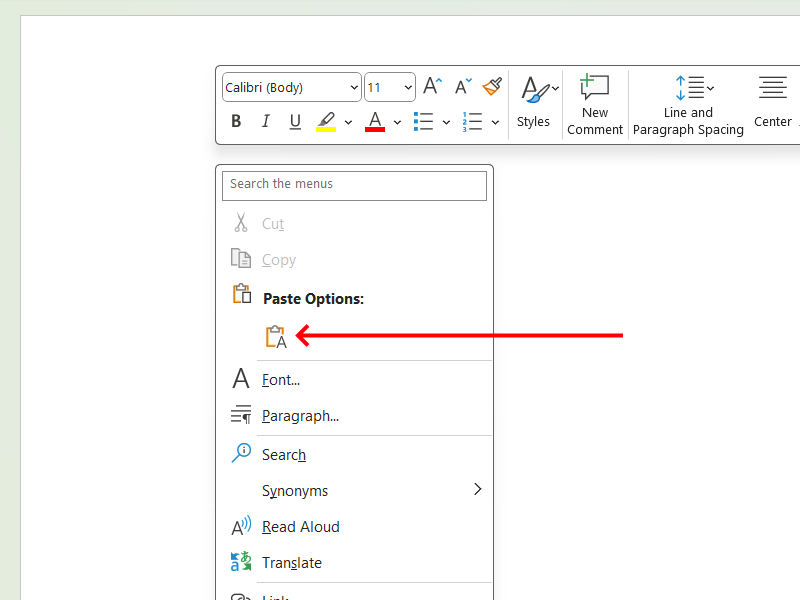Click the Underline icon
Image resolution: width=800 pixels, height=600 pixels.
pos(294,121)
